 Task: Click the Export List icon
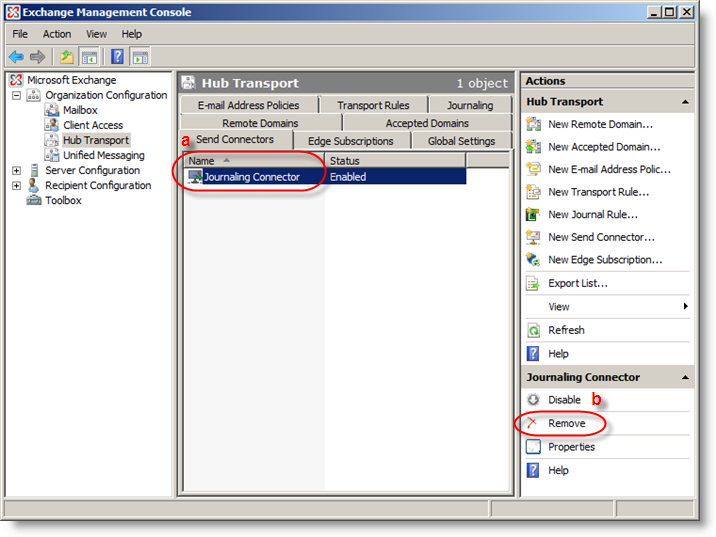533,284
